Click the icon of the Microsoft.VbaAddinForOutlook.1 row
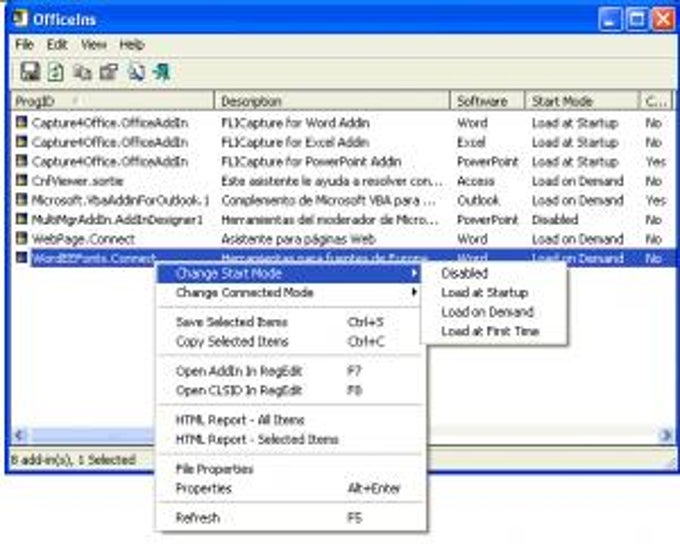 [x=22, y=200]
